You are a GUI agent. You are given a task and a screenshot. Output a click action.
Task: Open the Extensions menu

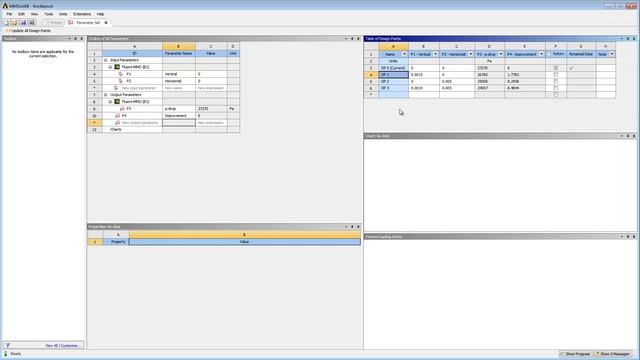pyautogui.click(x=82, y=14)
